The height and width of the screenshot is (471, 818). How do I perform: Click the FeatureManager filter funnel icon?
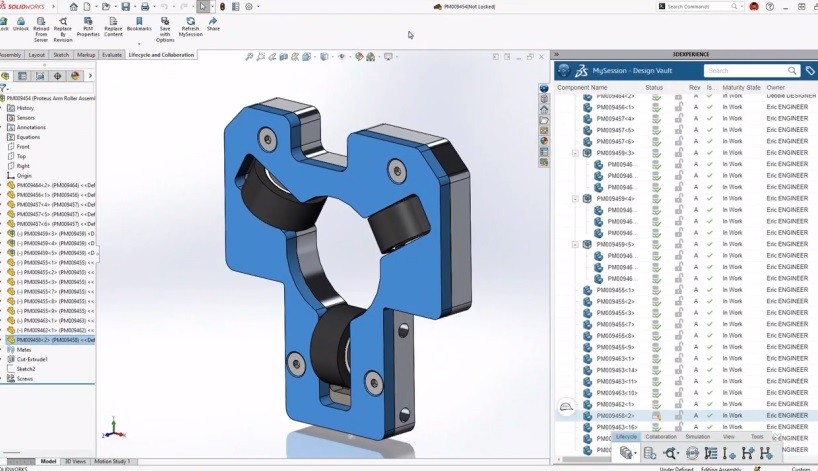[x=3, y=88]
